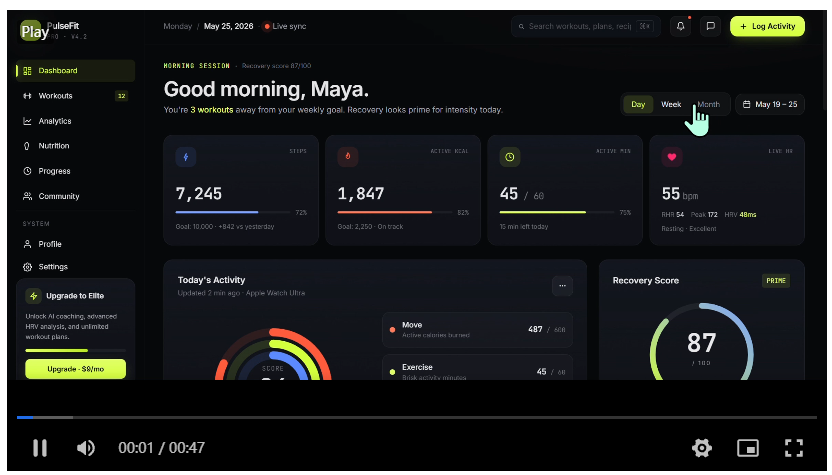
Task: Click the 3 workouts highlighted link
Action: click(212, 110)
